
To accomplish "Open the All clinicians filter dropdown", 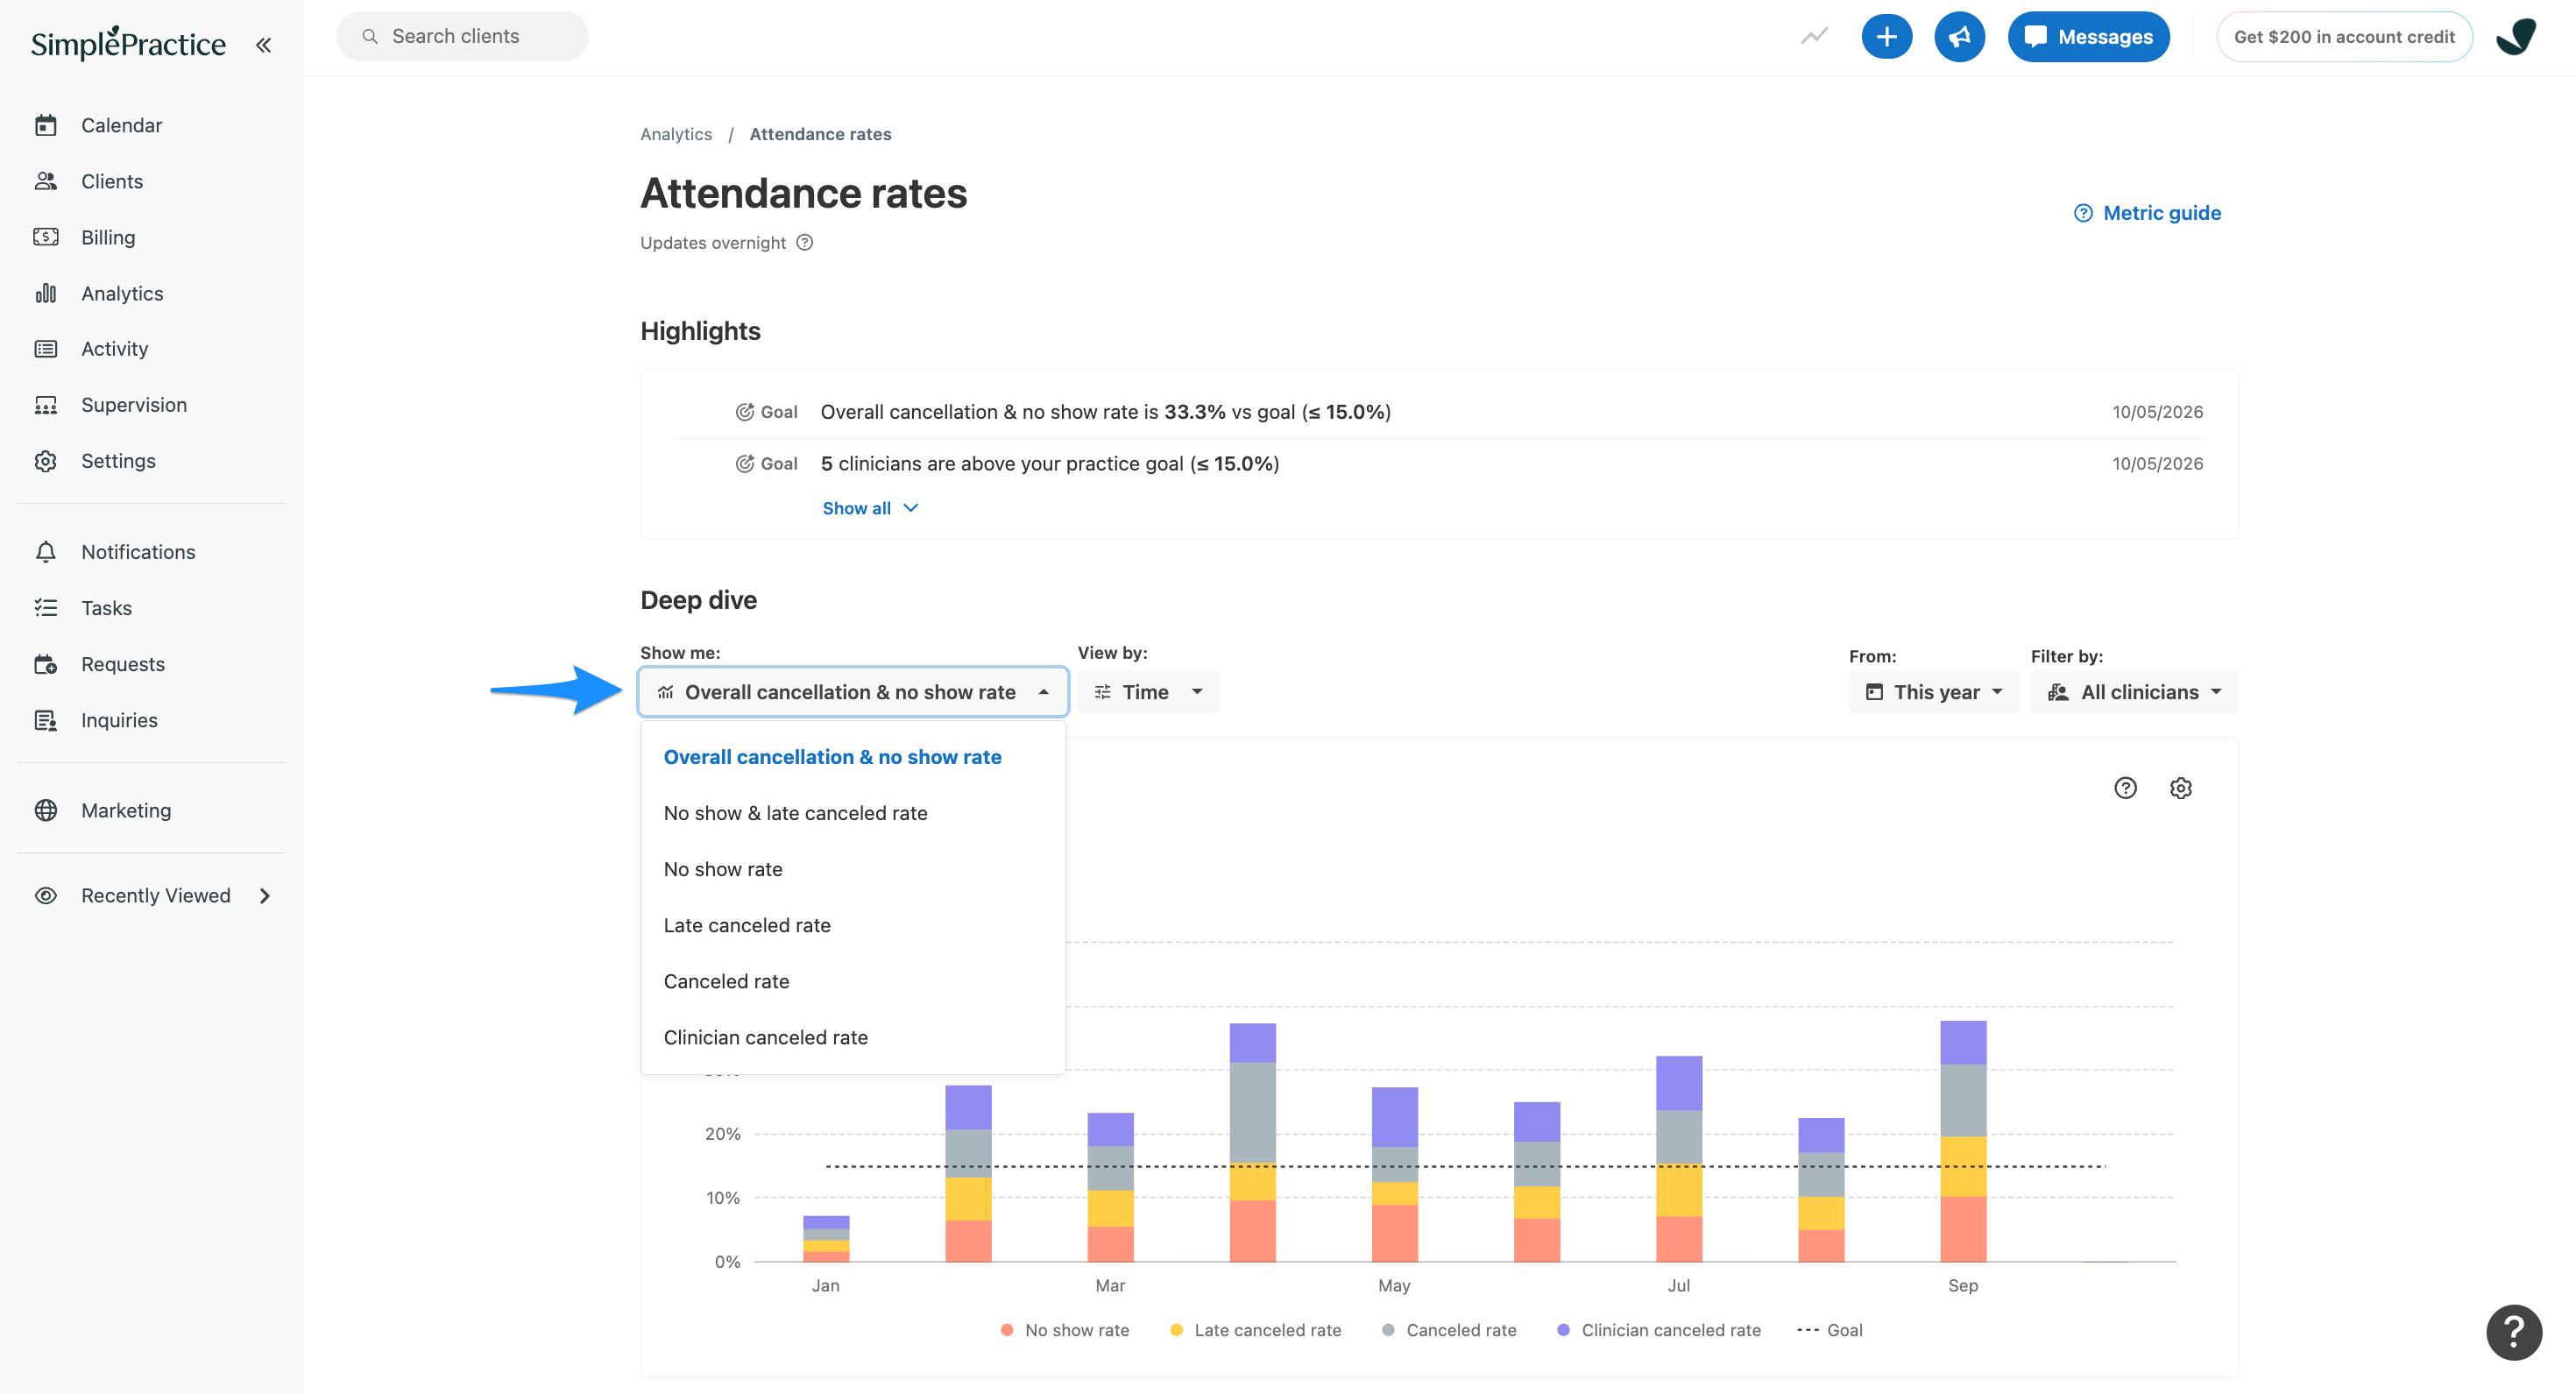I will click(x=2134, y=692).
